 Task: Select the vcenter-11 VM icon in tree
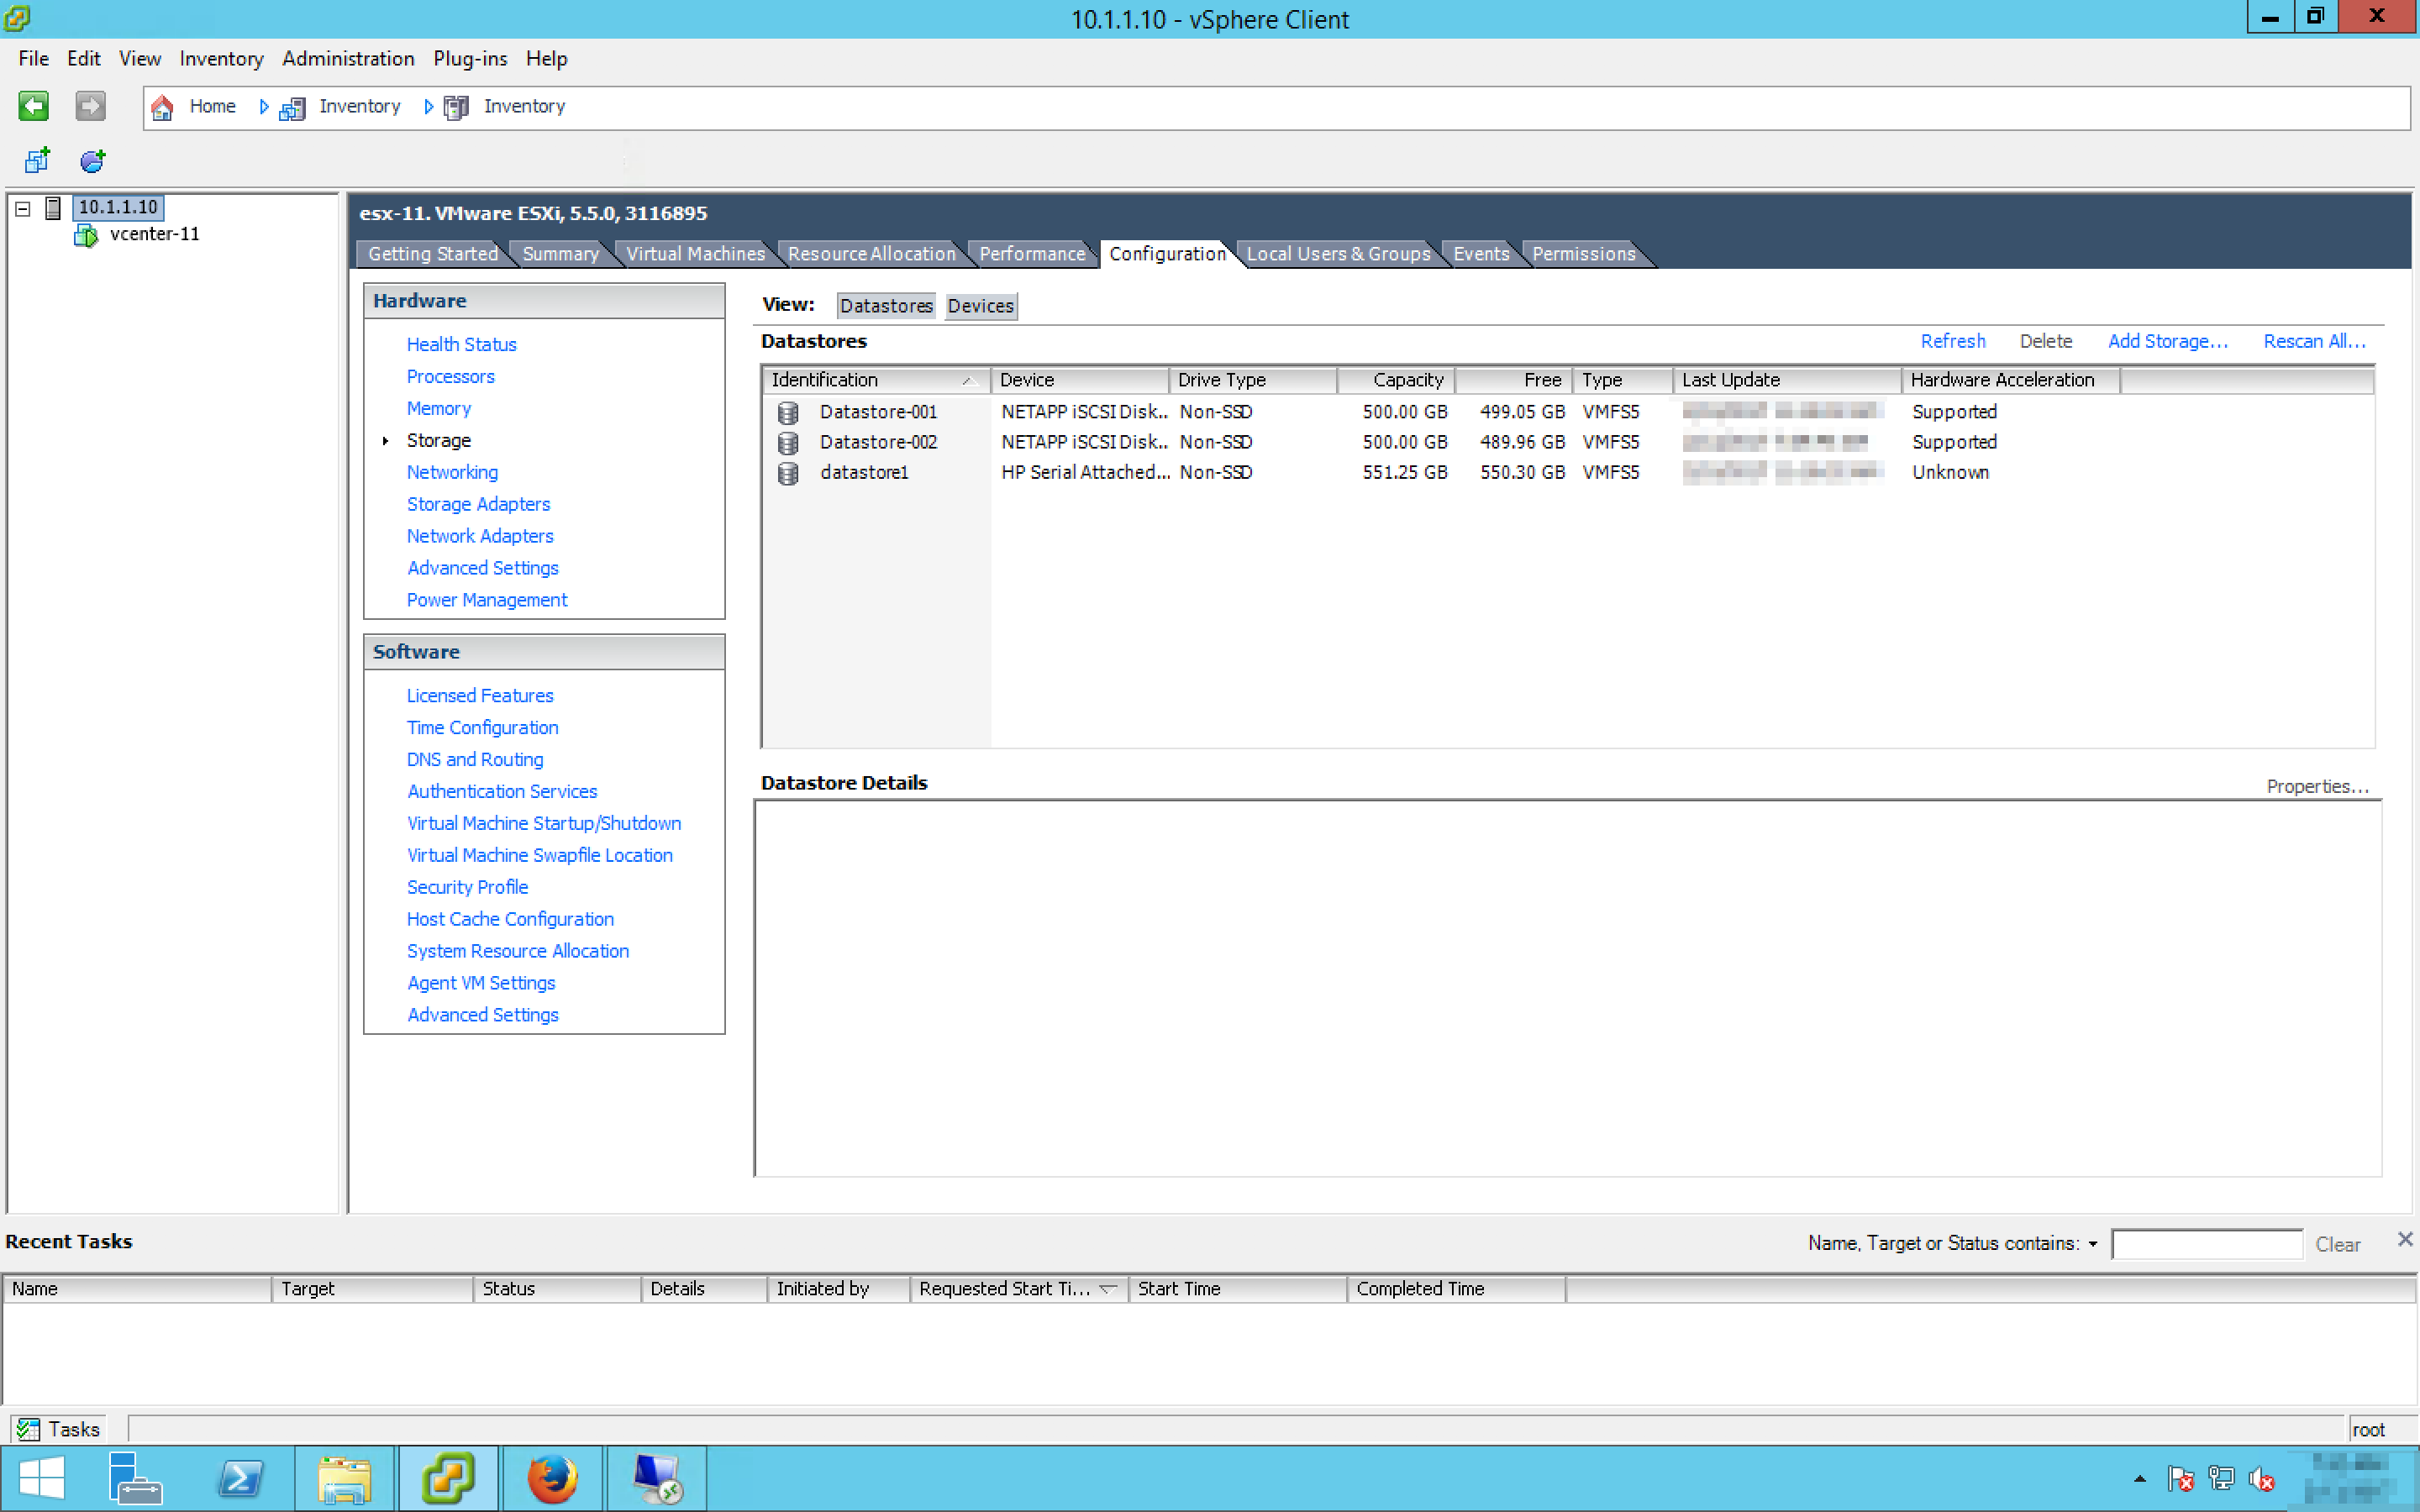pos(86,235)
